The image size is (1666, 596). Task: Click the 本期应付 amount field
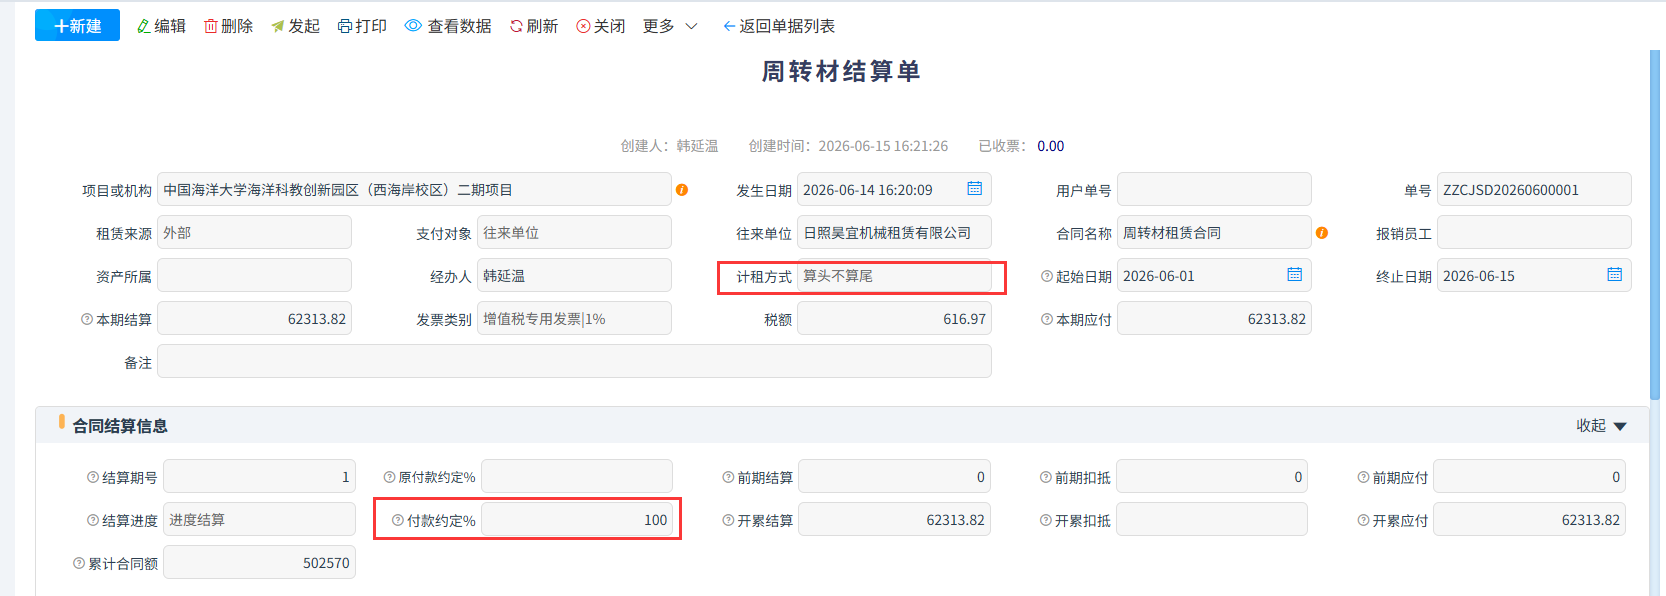[x=1214, y=319]
